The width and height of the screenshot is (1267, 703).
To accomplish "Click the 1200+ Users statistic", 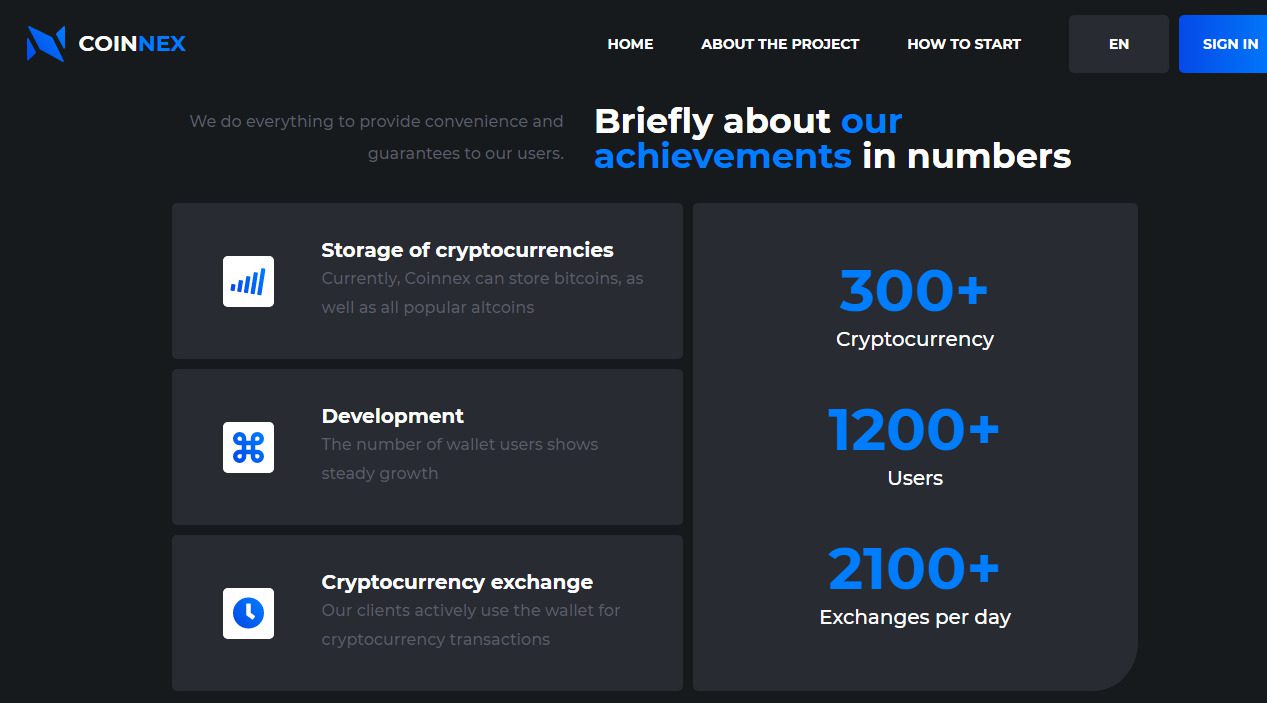I will click(x=914, y=430).
